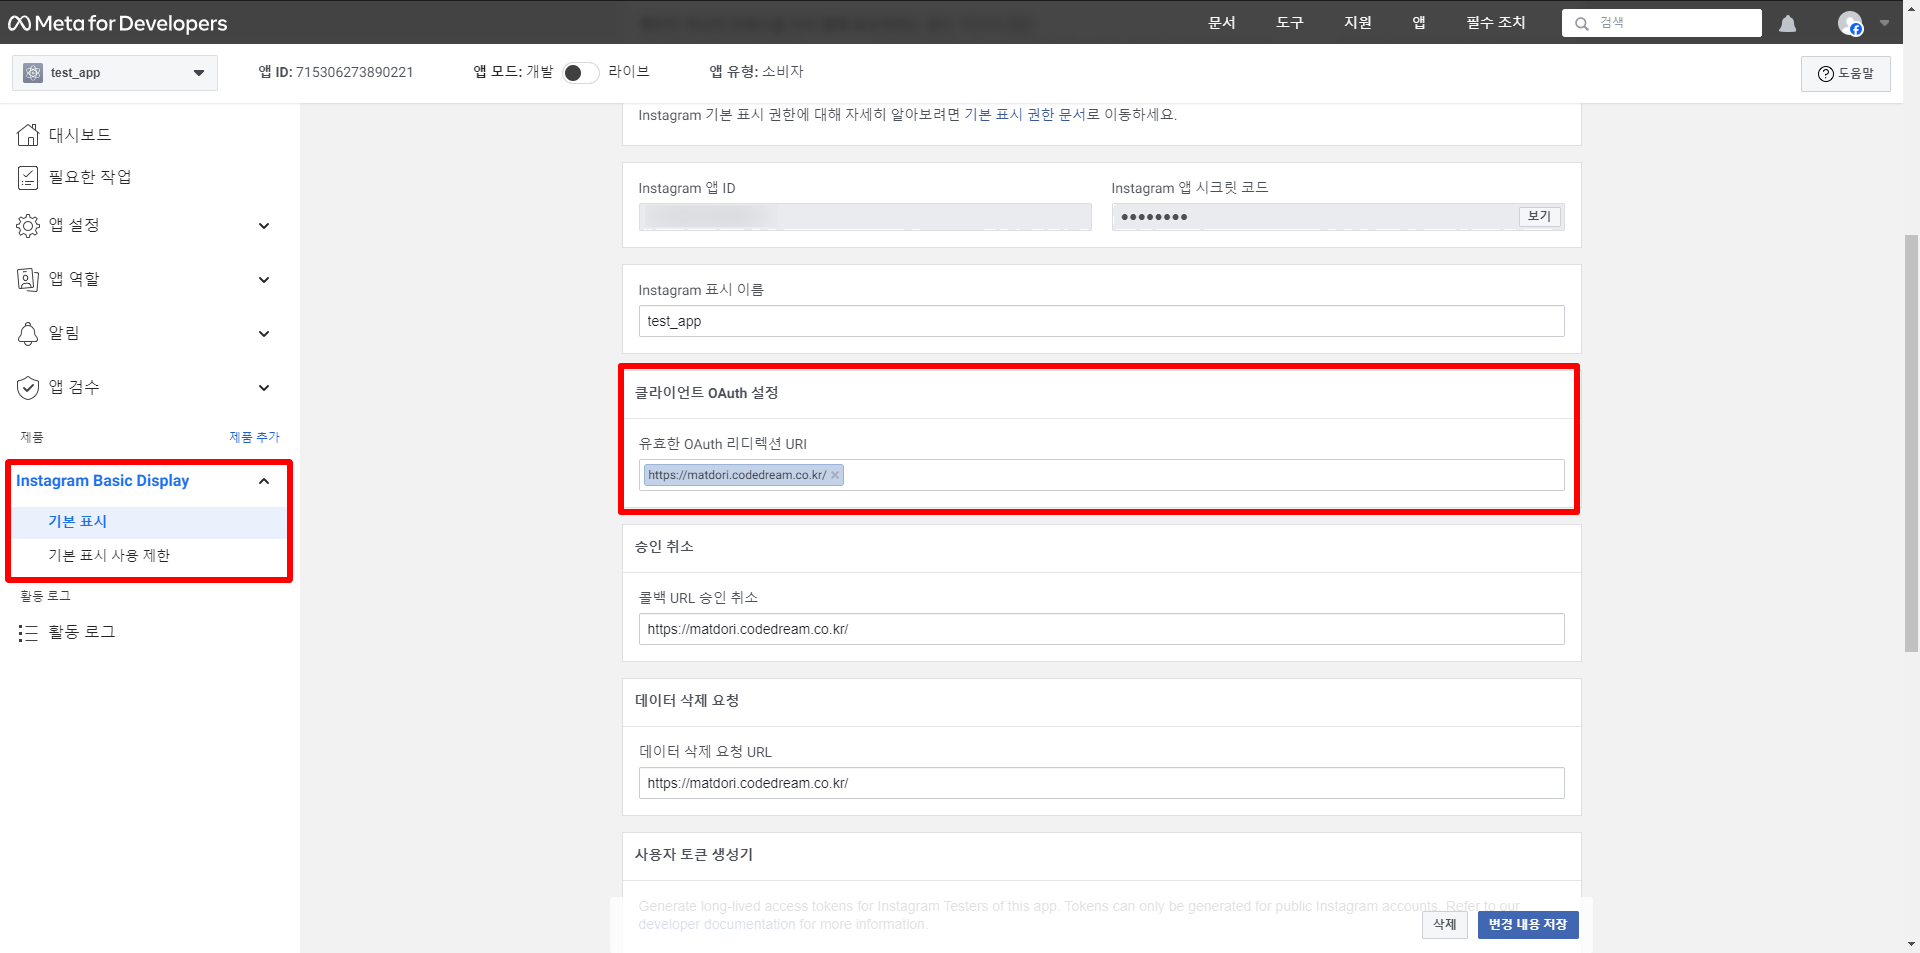
Task: Open the 도구 top menu
Action: (1290, 23)
